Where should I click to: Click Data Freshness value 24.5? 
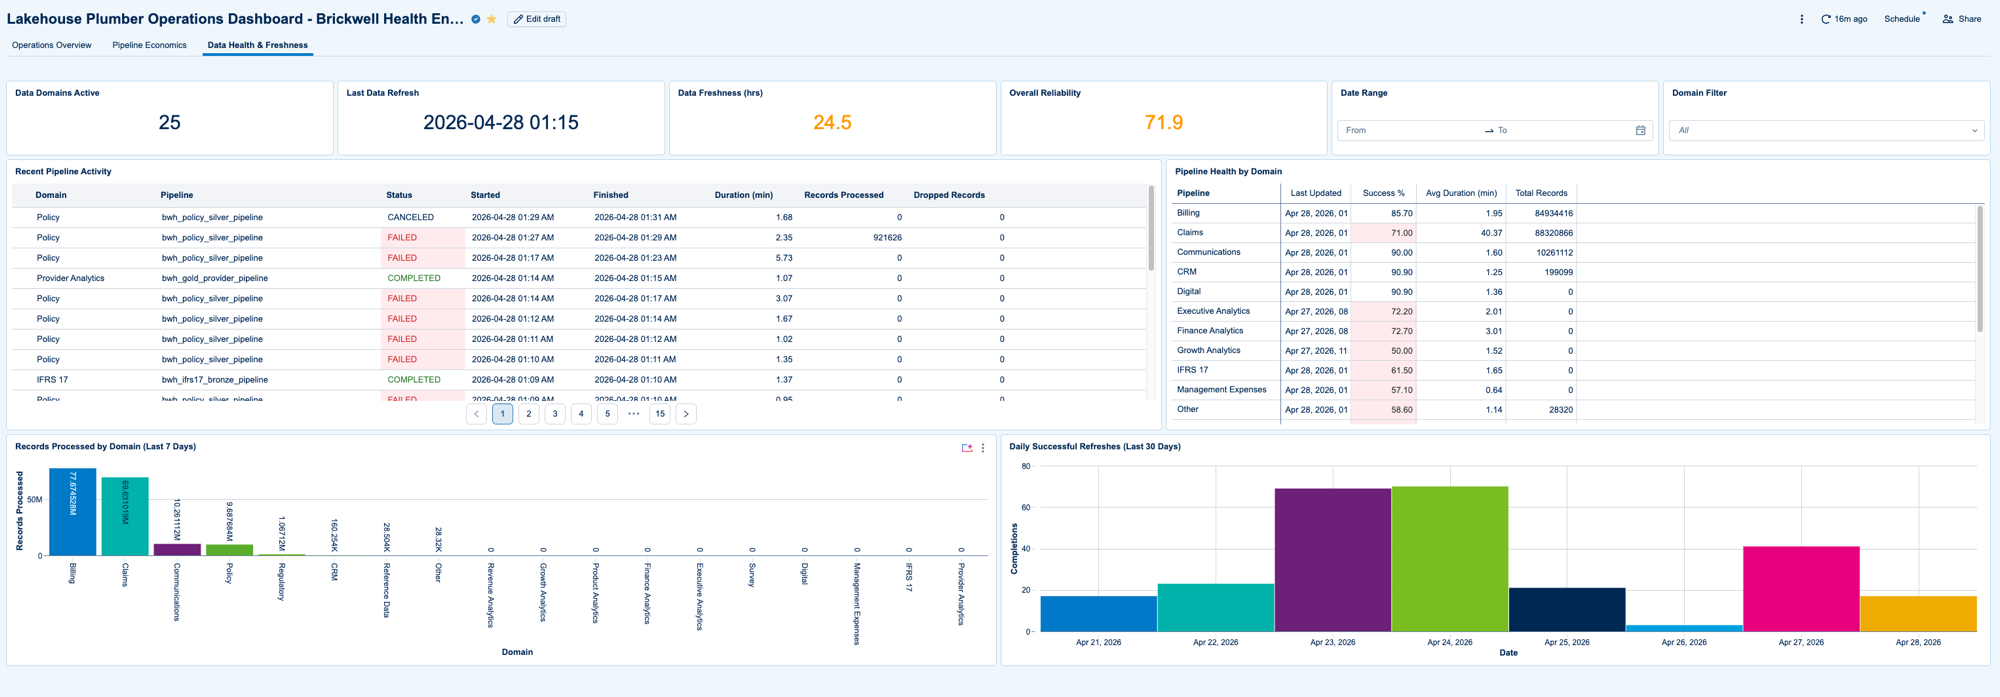pos(832,123)
